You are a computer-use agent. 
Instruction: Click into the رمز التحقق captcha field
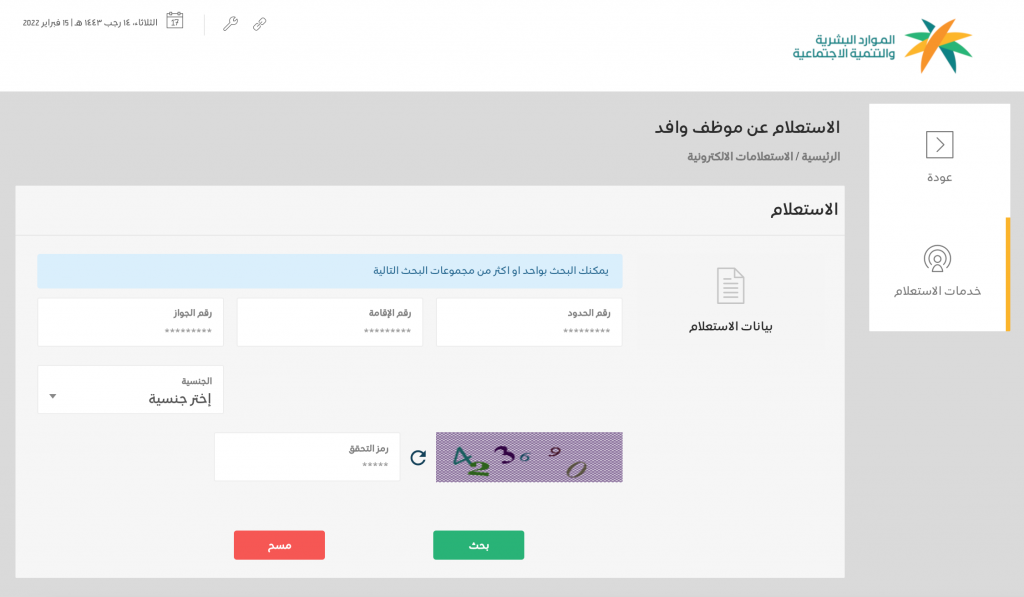307,457
